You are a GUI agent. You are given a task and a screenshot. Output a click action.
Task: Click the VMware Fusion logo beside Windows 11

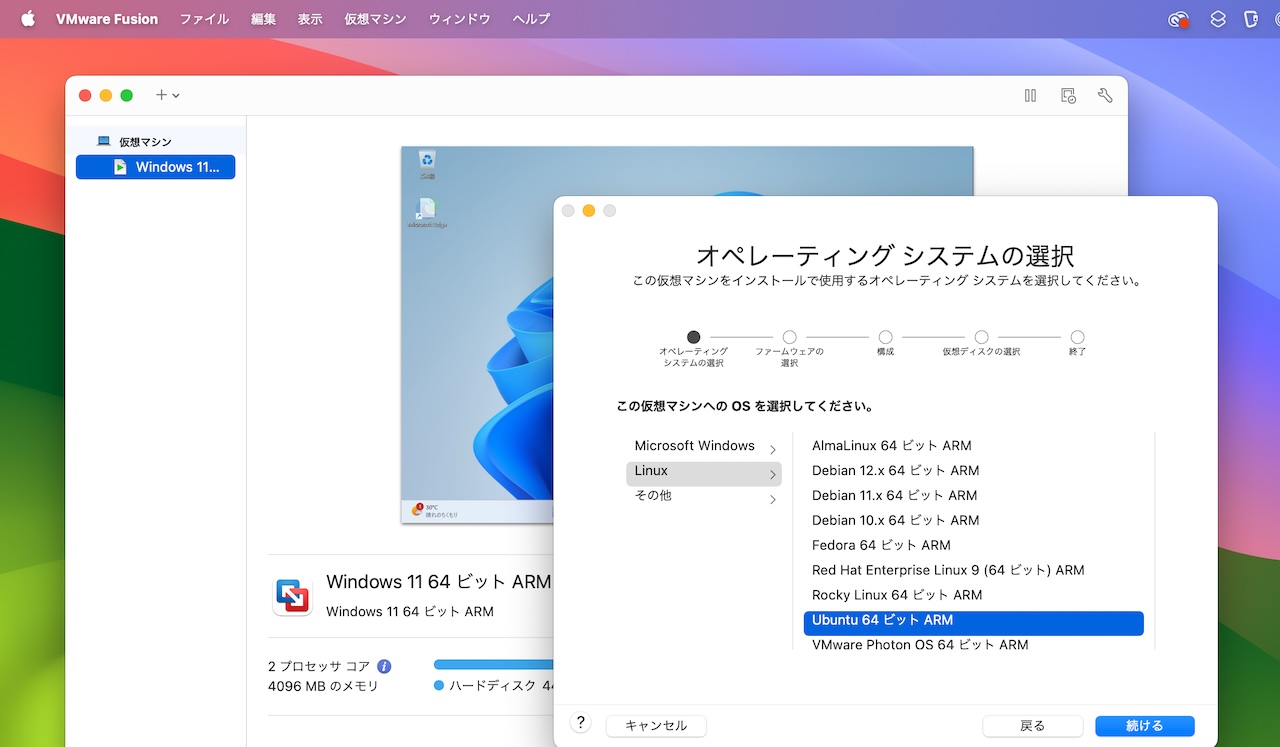(x=293, y=596)
